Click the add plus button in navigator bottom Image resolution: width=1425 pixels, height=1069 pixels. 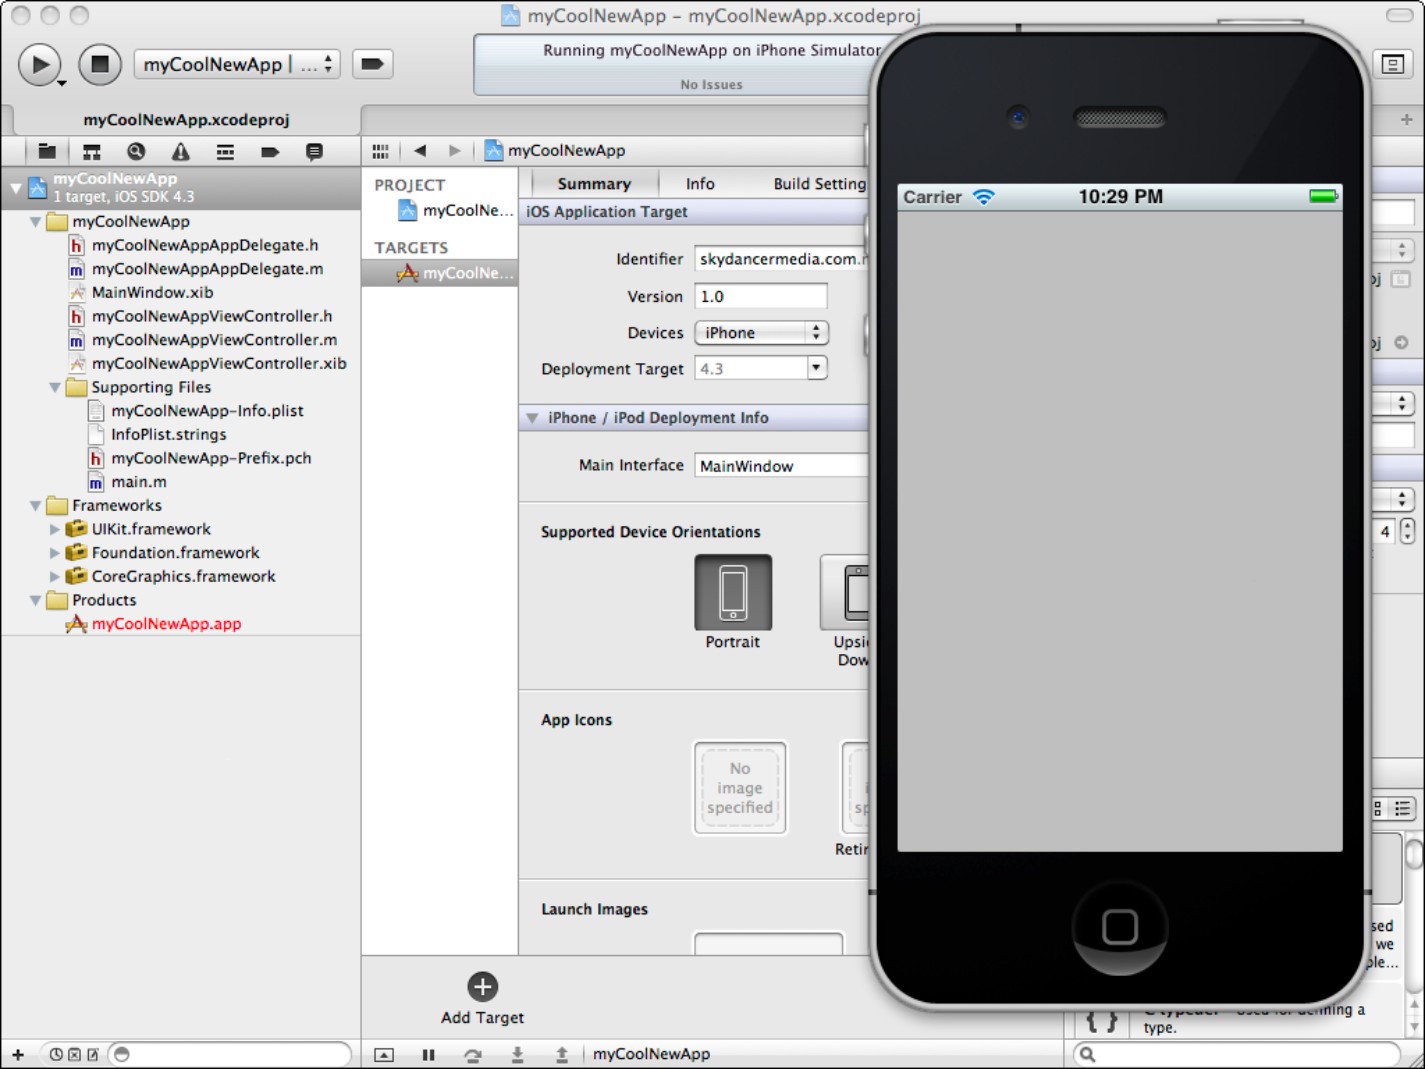click(x=17, y=1054)
